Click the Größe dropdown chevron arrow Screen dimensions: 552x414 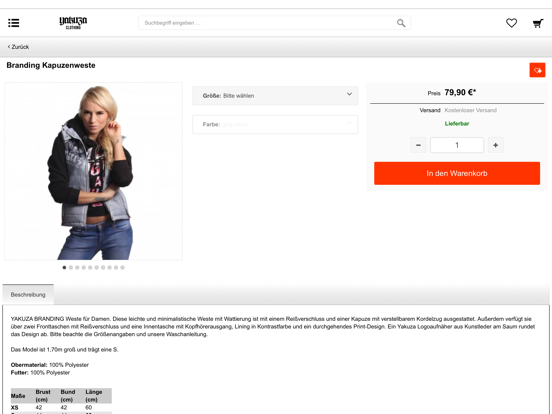pos(349,94)
